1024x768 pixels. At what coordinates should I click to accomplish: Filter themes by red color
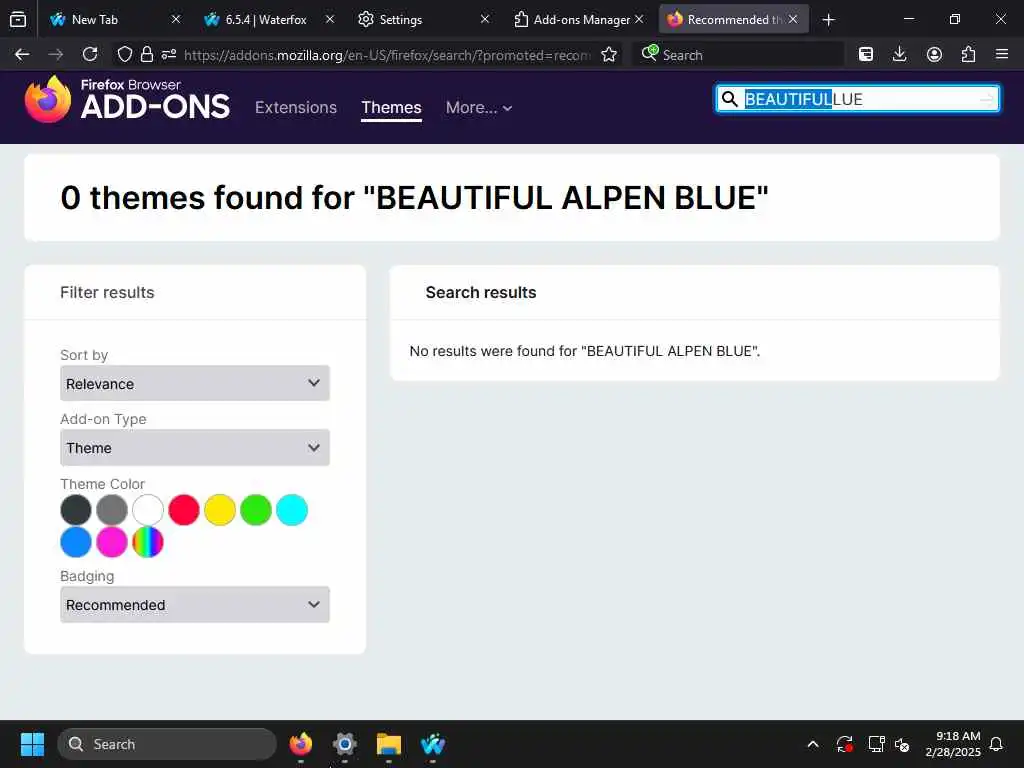click(184, 509)
